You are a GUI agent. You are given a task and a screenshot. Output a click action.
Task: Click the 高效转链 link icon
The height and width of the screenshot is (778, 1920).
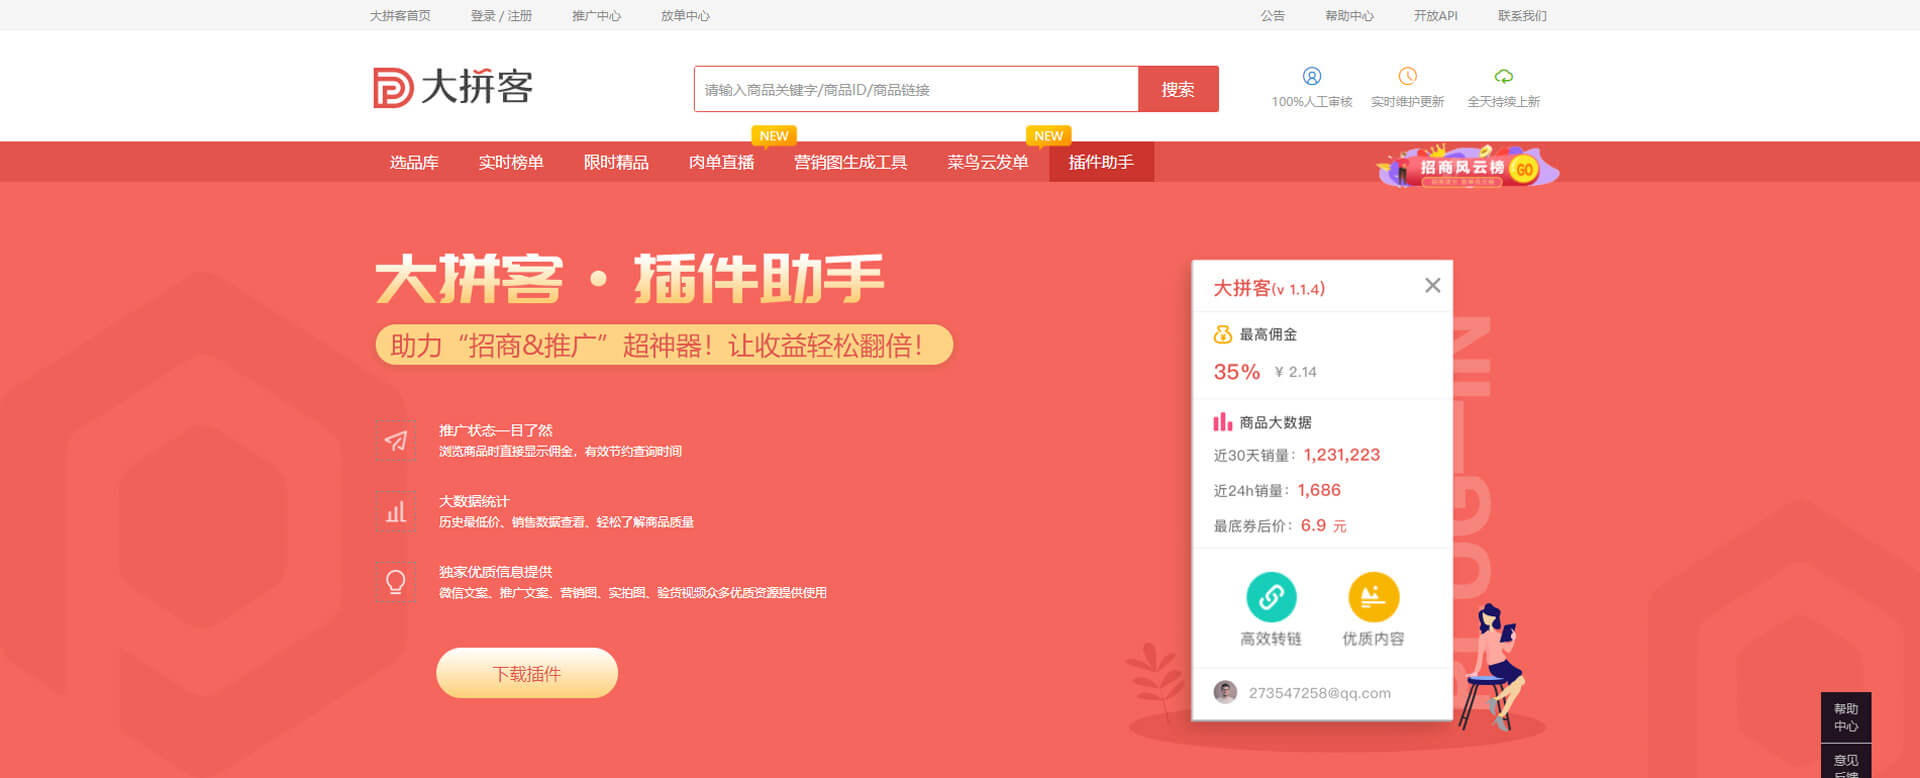1271,597
